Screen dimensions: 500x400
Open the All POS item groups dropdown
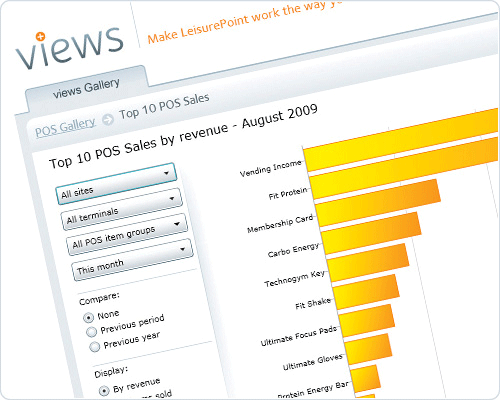point(127,234)
